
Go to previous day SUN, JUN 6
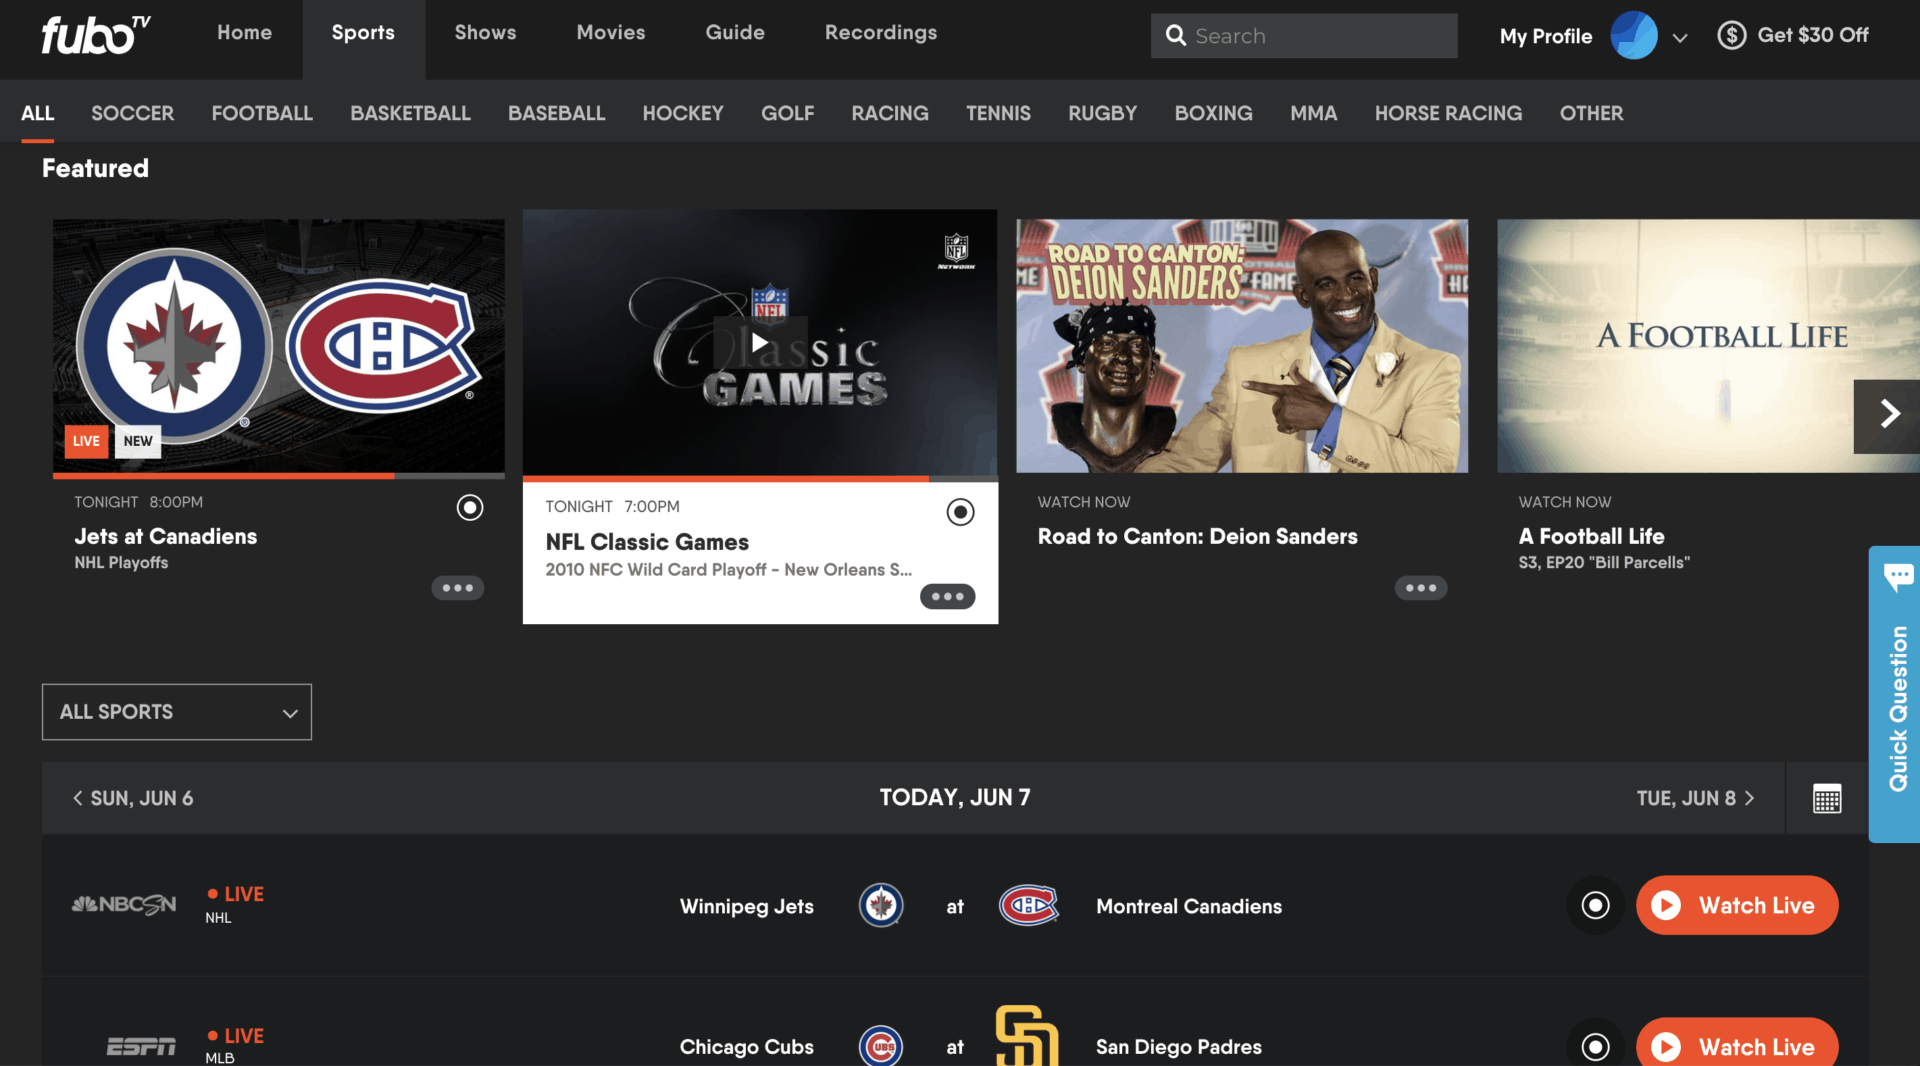(x=133, y=798)
